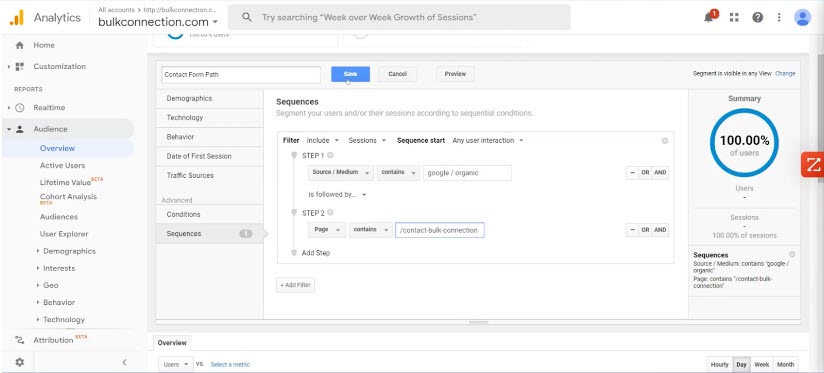Click the segment name field
Image resolution: width=824 pixels, height=373 pixels.
[x=241, y=75]
